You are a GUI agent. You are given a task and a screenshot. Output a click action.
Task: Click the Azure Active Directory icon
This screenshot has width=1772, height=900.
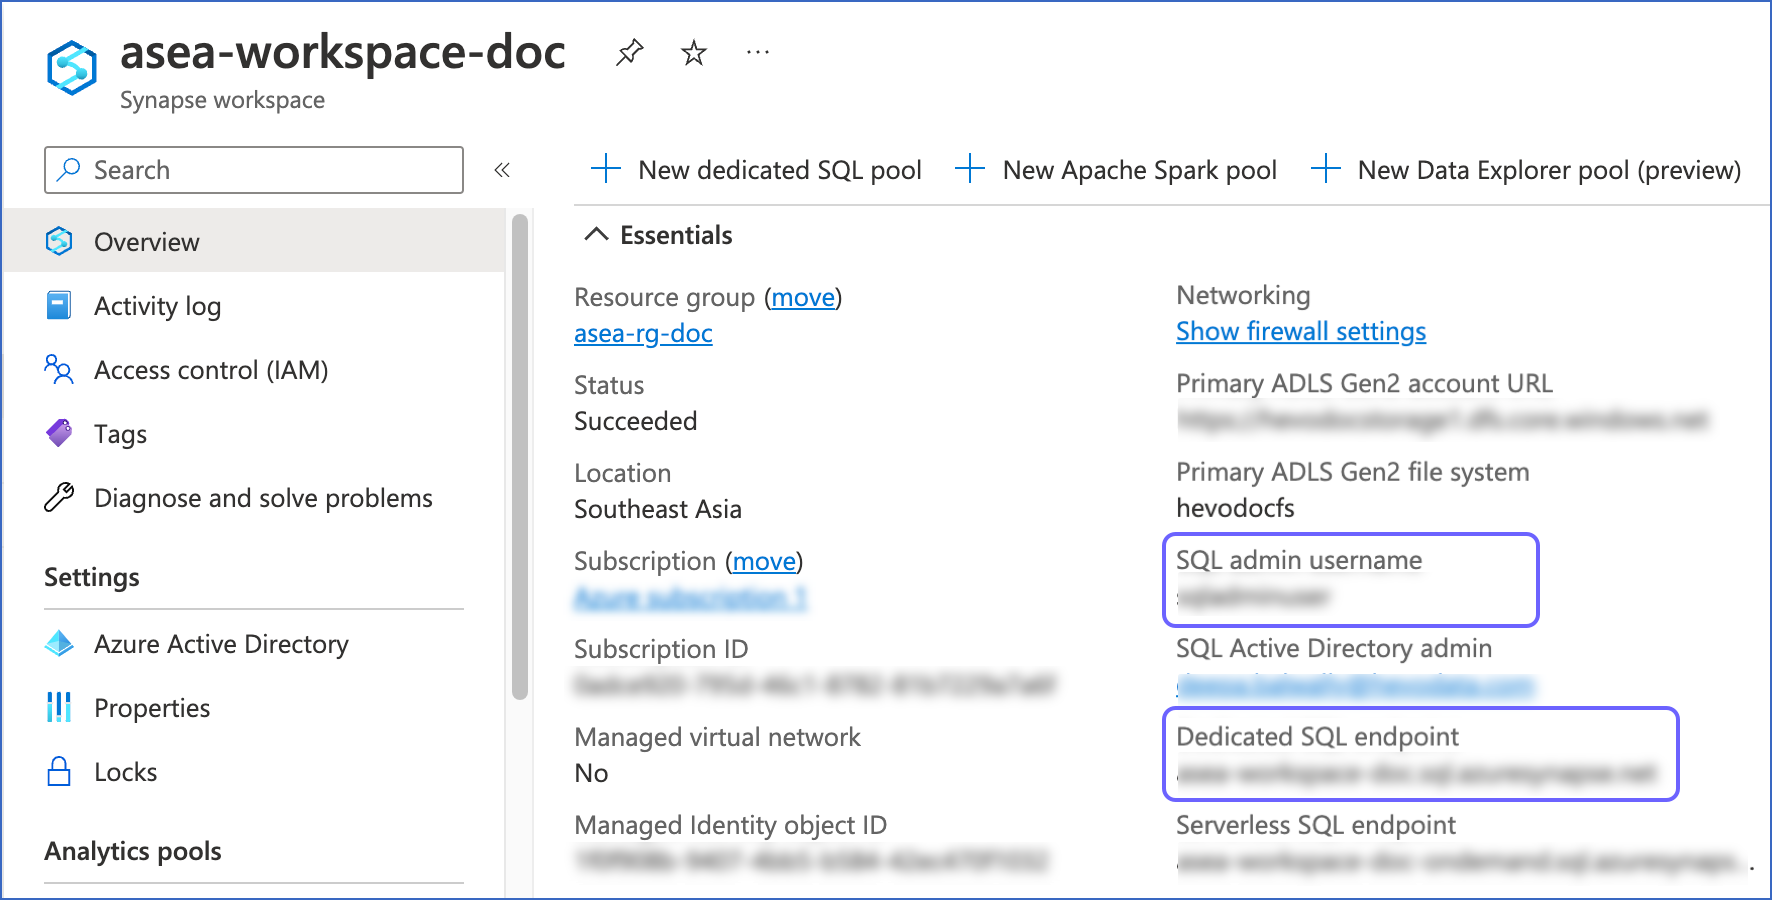(59, 643)
